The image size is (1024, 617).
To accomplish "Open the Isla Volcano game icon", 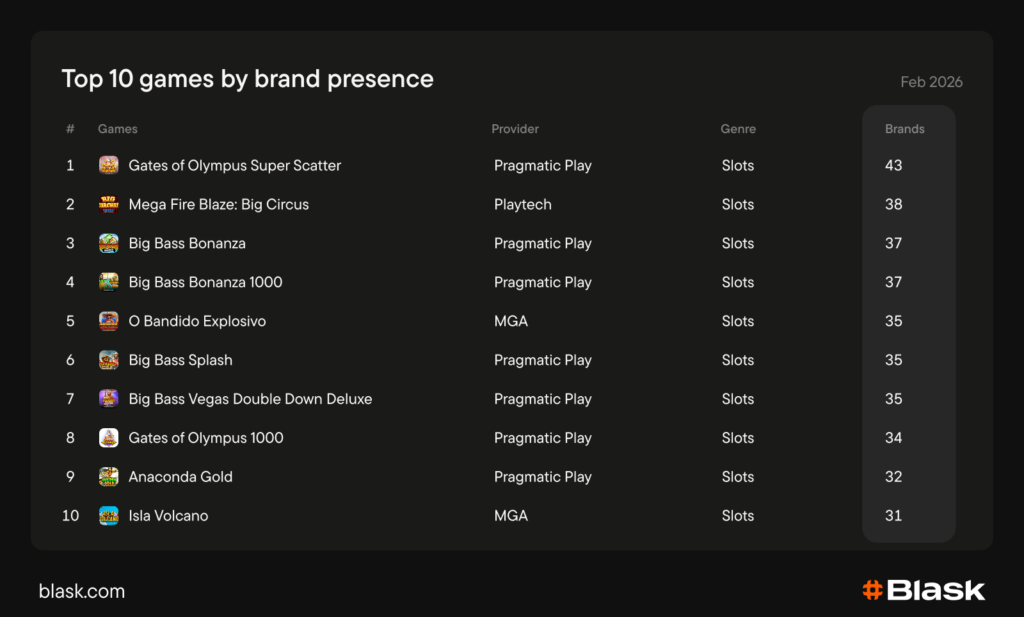I will [x=109, y=516].
